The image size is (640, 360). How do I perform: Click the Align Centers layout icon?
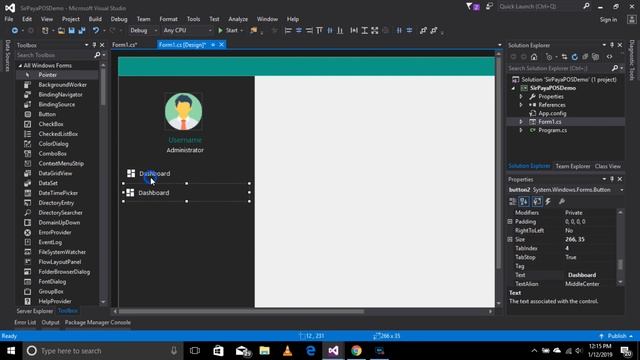[x=298, y=31]
